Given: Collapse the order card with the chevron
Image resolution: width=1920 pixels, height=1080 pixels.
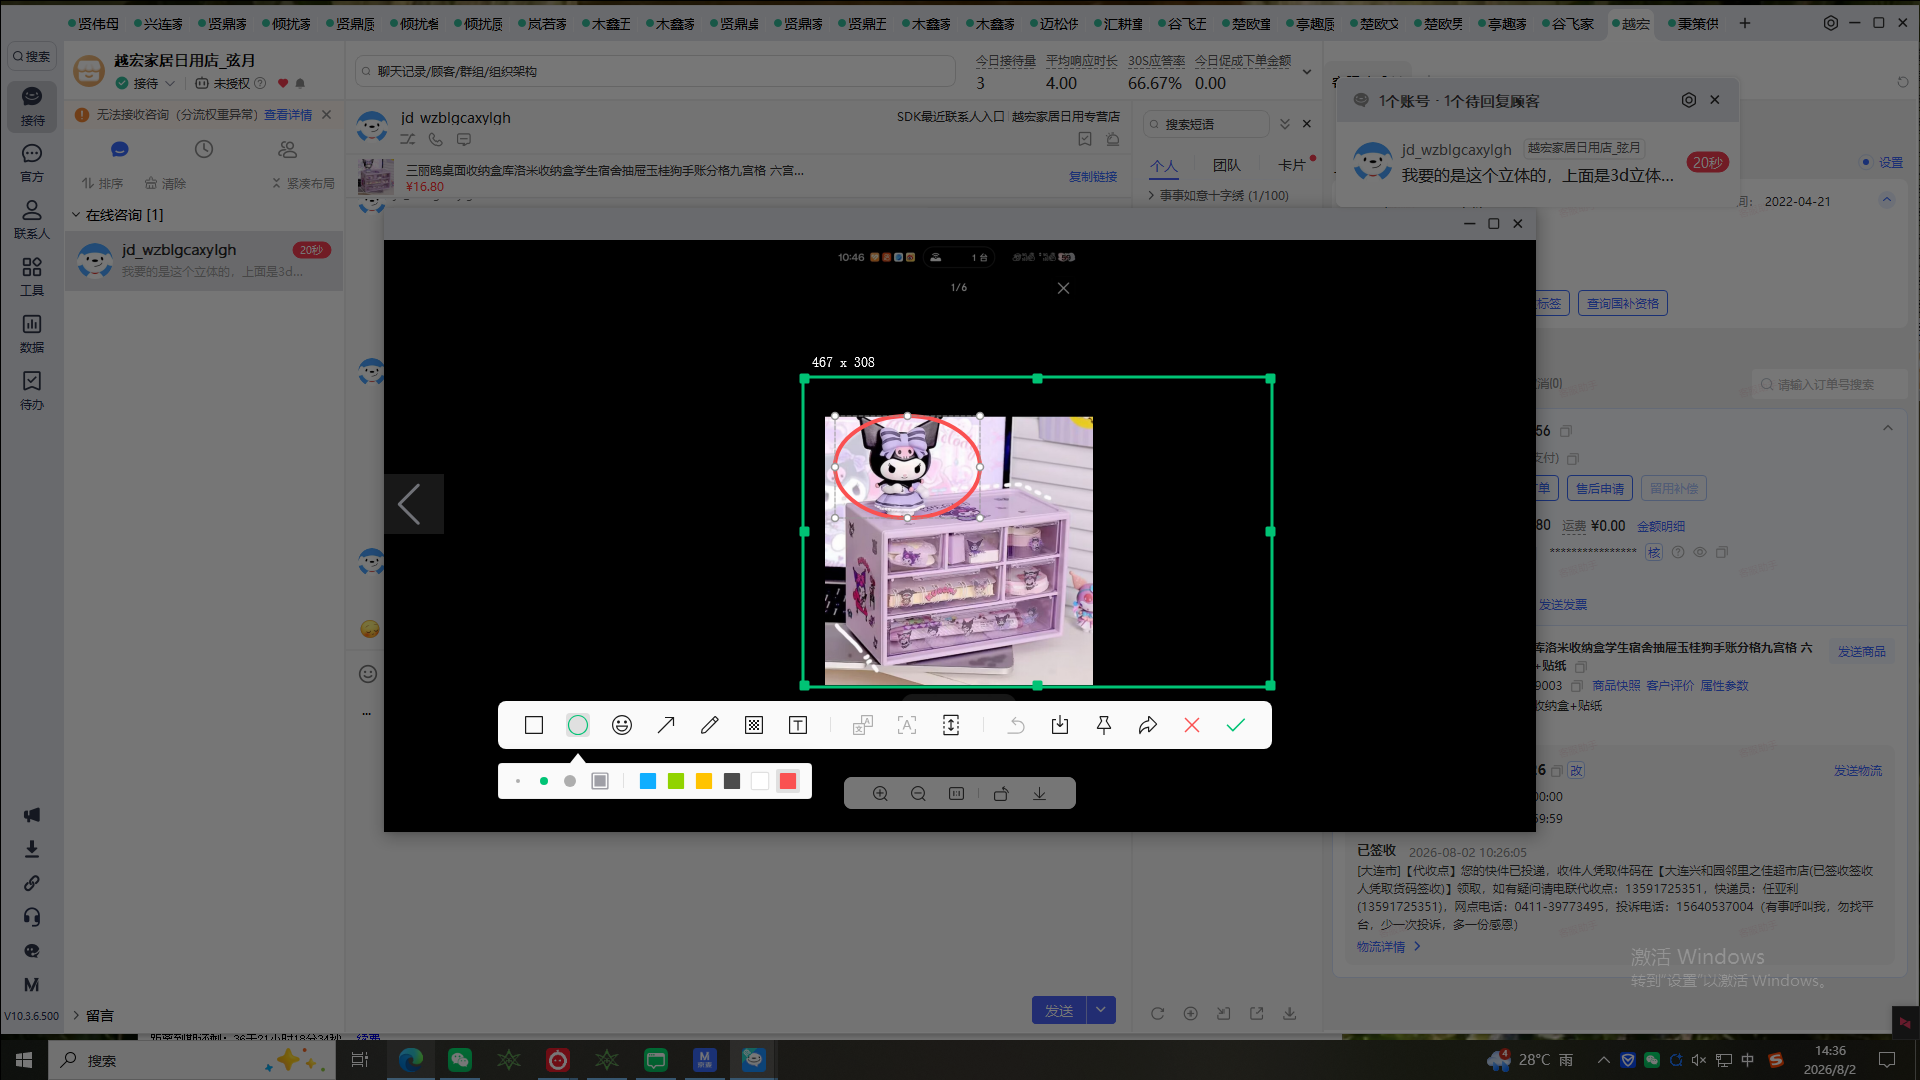Looking at the screenshot, I should [x=1888, y=428].
